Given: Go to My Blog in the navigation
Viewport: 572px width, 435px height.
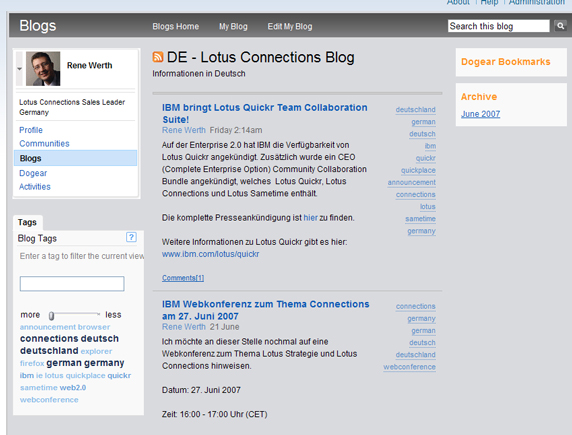Looking at the screenshot, I should (x=233, y=26).
